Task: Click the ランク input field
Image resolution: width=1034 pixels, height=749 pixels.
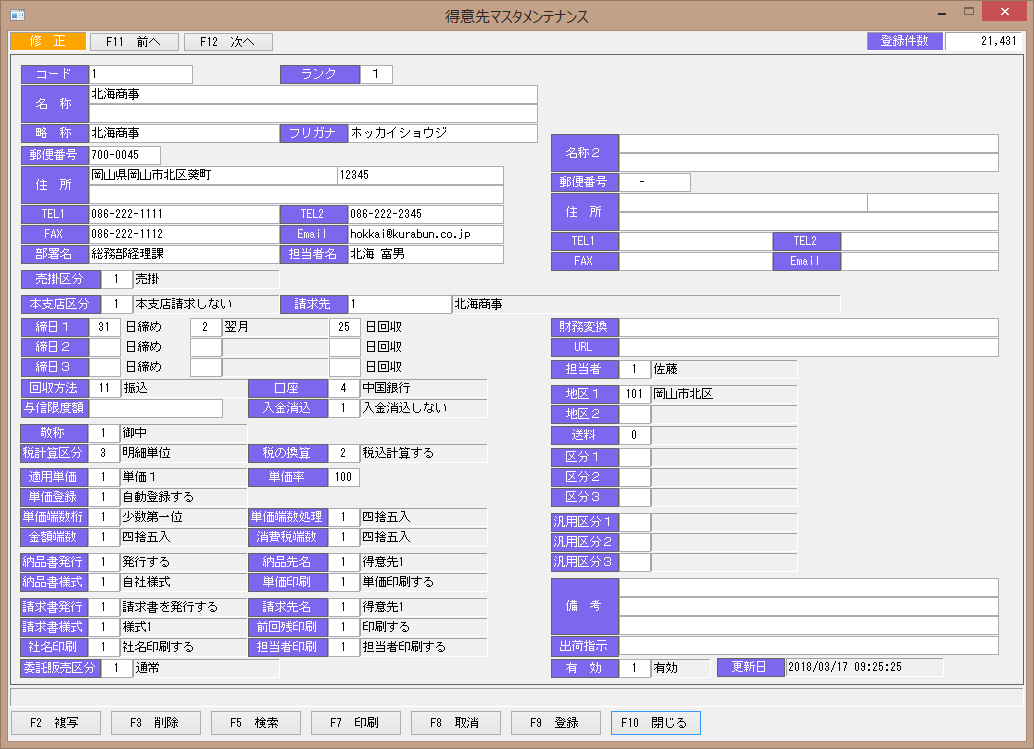Action: point(376,75)
